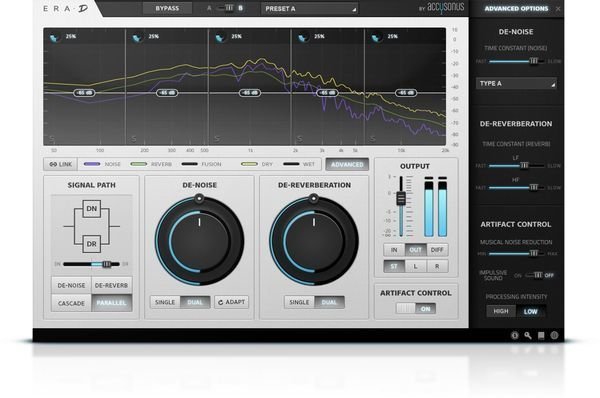Solo the 200–500 Hz band with its S icon
600x398 pixels.
(134, 139)
